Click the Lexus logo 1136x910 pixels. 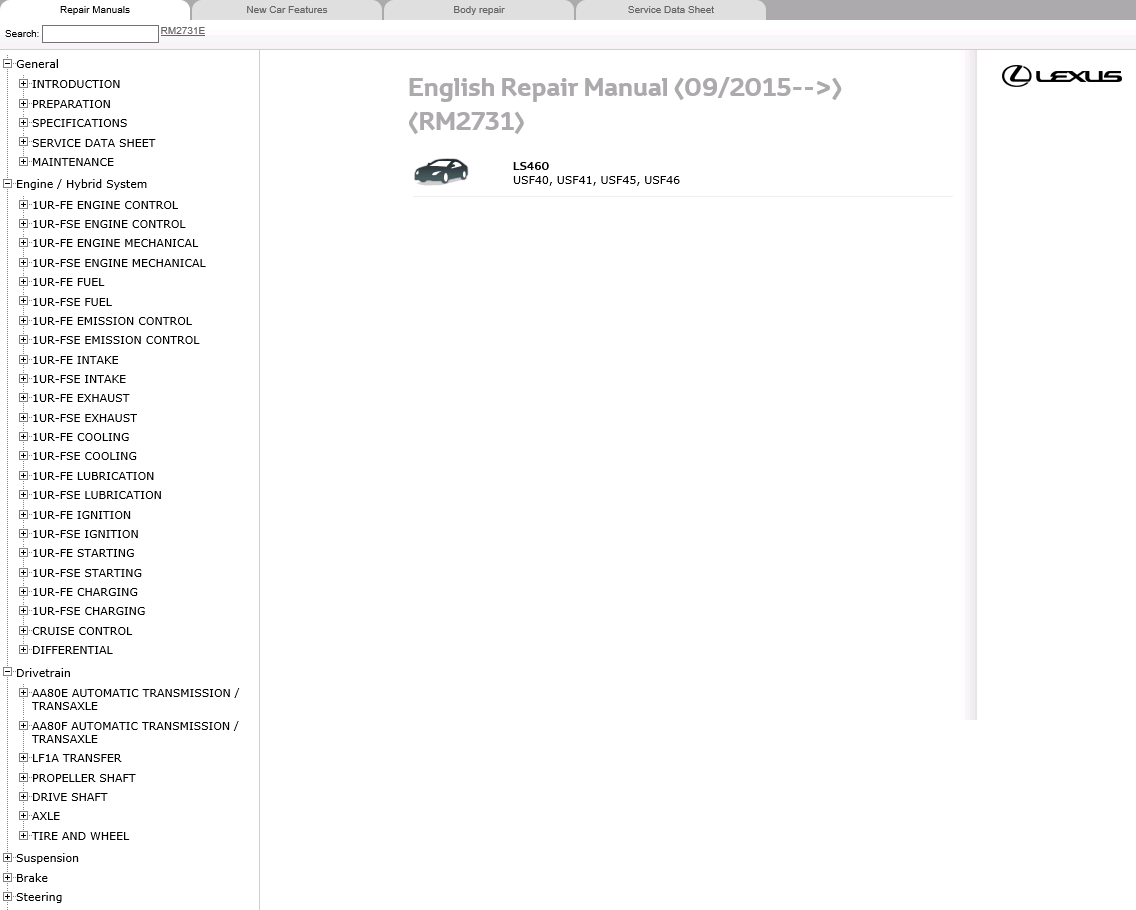1061,75
